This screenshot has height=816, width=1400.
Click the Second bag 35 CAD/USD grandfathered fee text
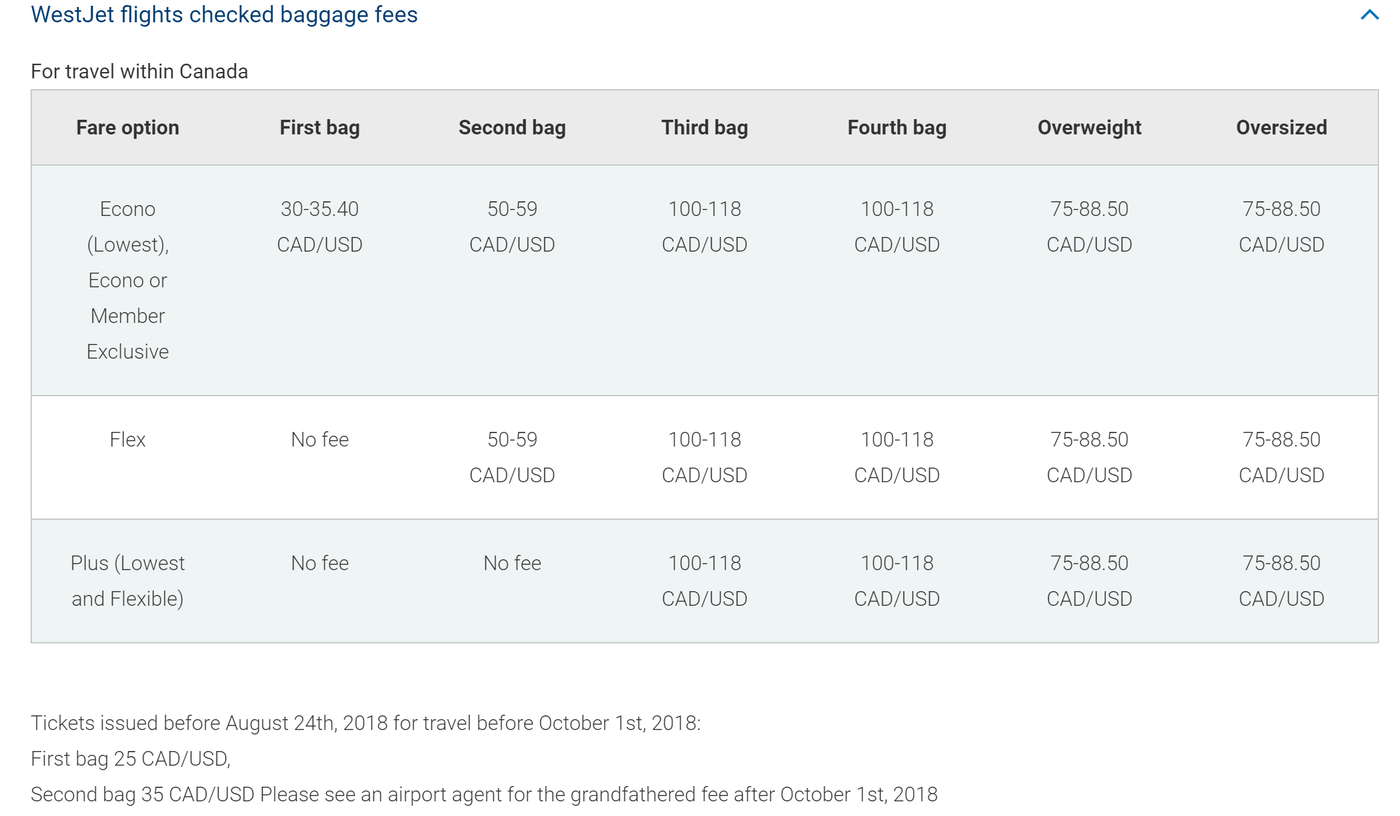click(485, 794)
